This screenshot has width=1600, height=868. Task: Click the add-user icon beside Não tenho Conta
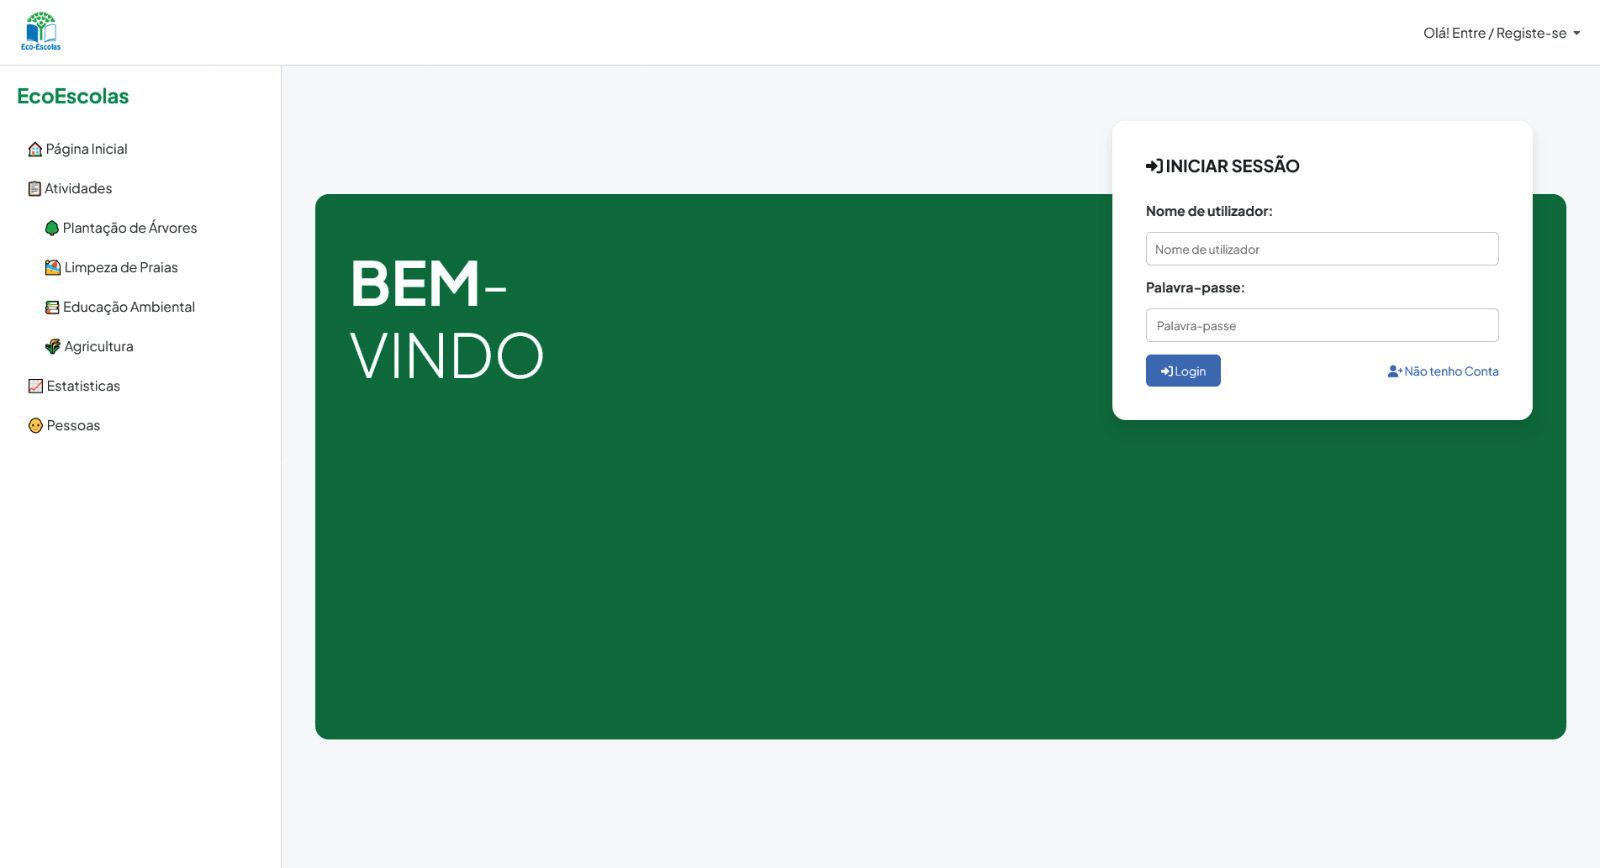[1395, 371]
